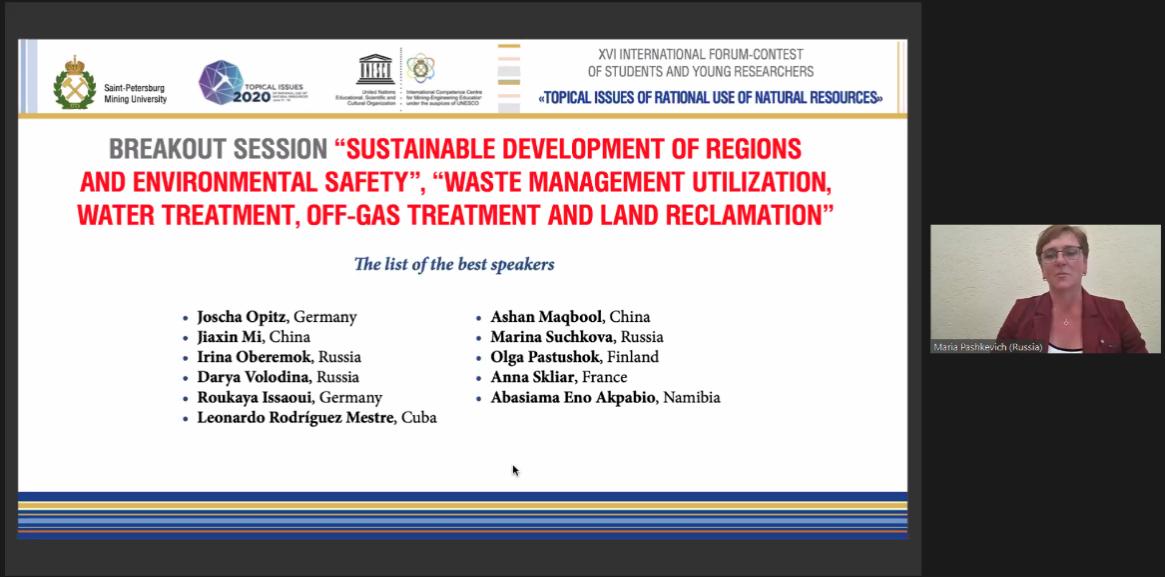Select speaker Irina Oberemok, Russia

click(x=278, y=357)
